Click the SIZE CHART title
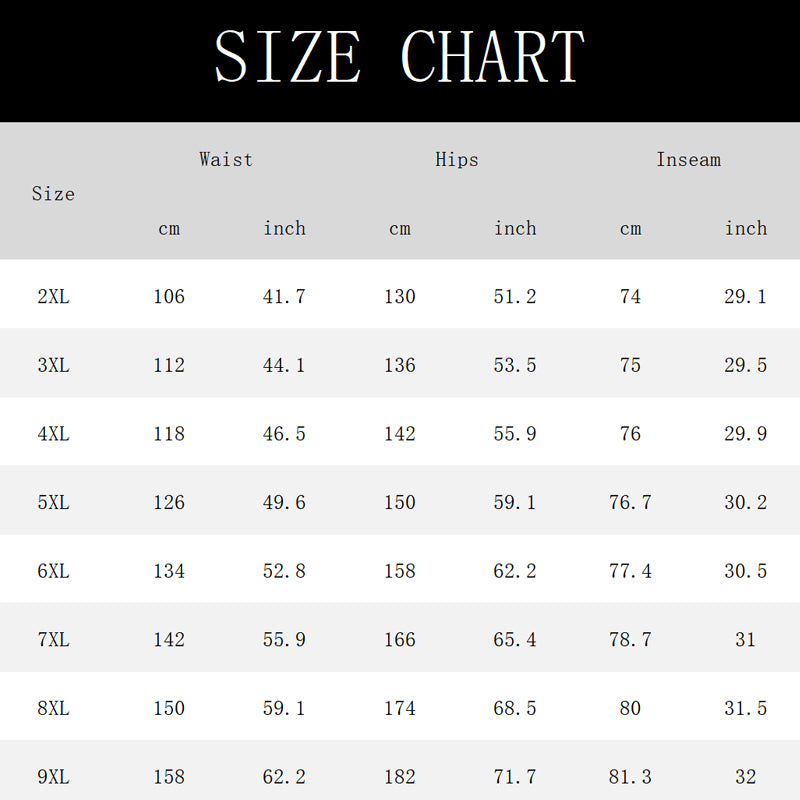800x800 pixels. click(x=399, y=57)
